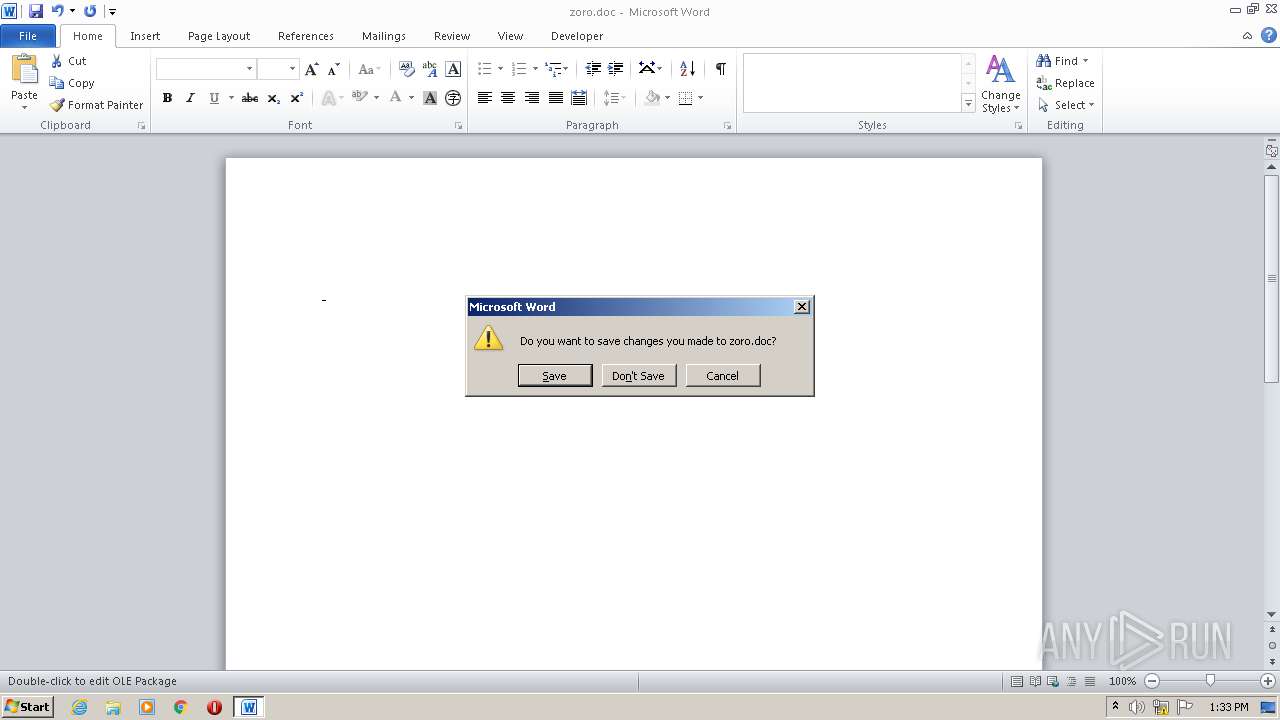
Task: Click the Sort A-Z icon
Action: 687,69
